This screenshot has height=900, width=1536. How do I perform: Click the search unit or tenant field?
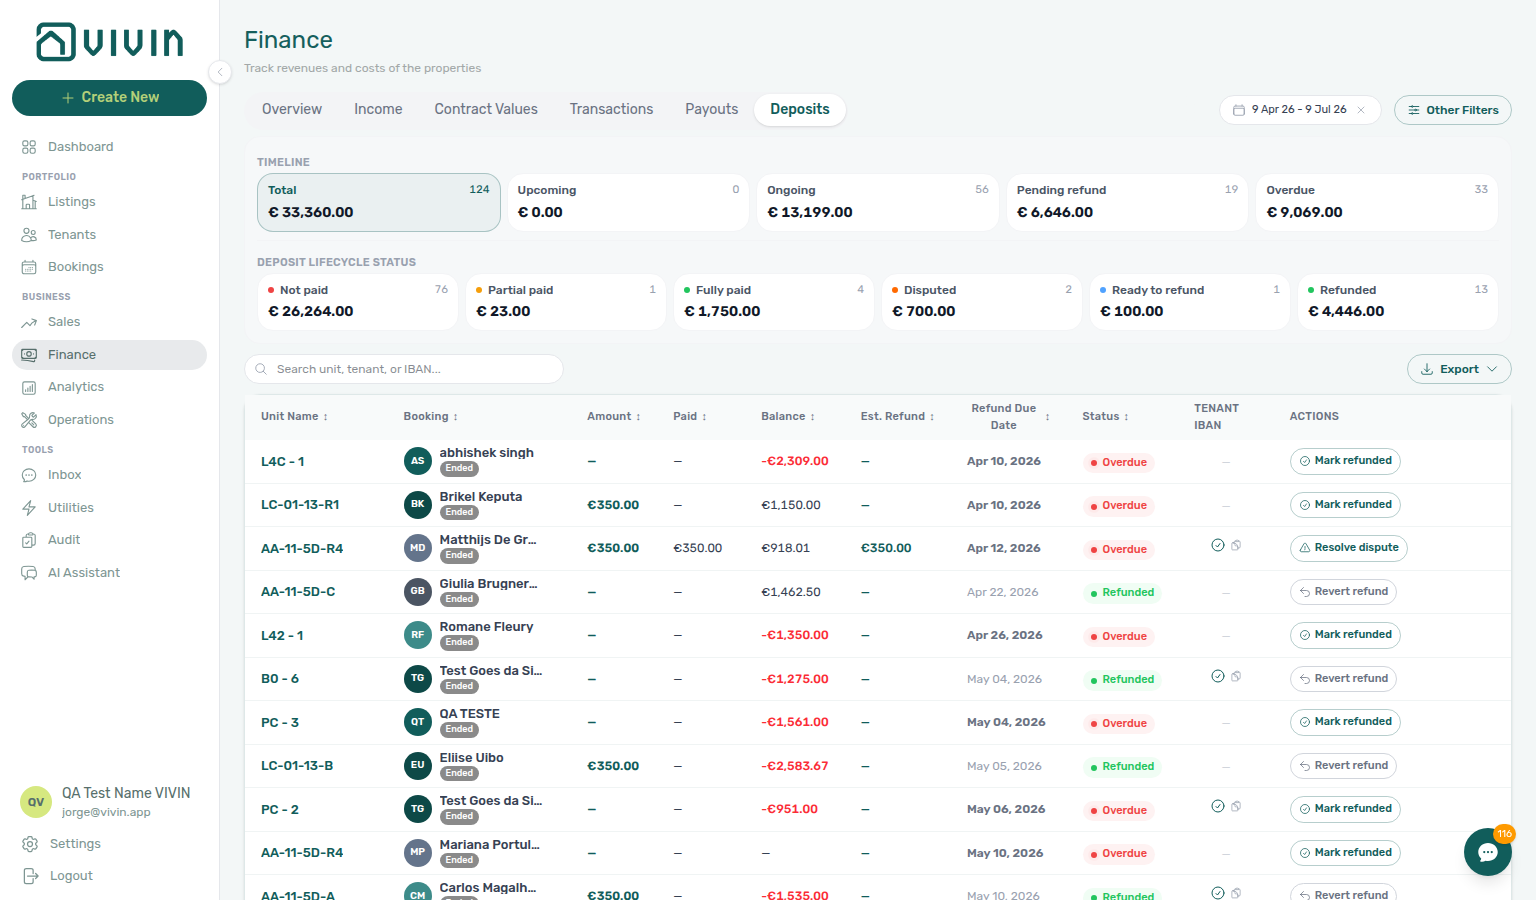(404, 369)
